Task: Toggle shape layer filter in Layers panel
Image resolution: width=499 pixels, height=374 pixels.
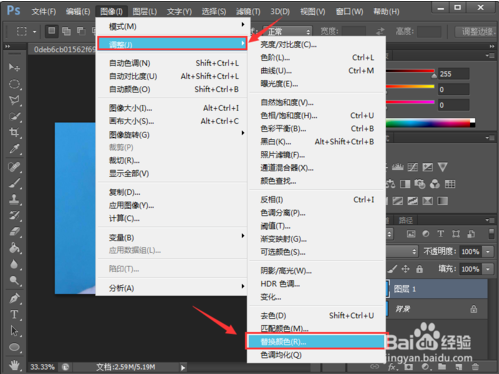Action: click(x=456, y=234)
